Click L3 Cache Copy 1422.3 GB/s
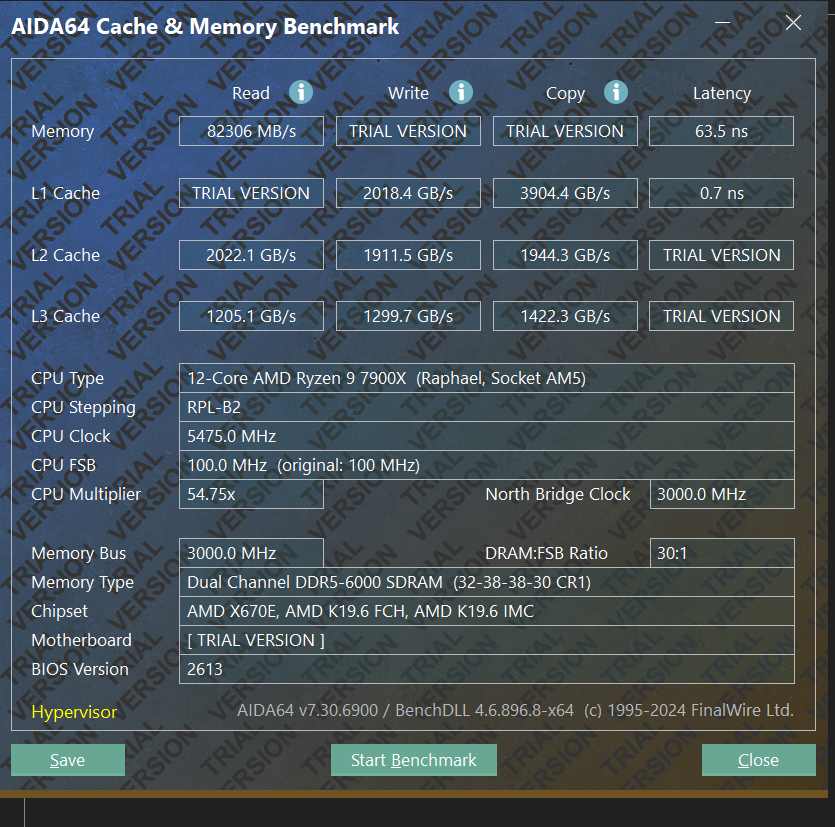 coord(565,316)
